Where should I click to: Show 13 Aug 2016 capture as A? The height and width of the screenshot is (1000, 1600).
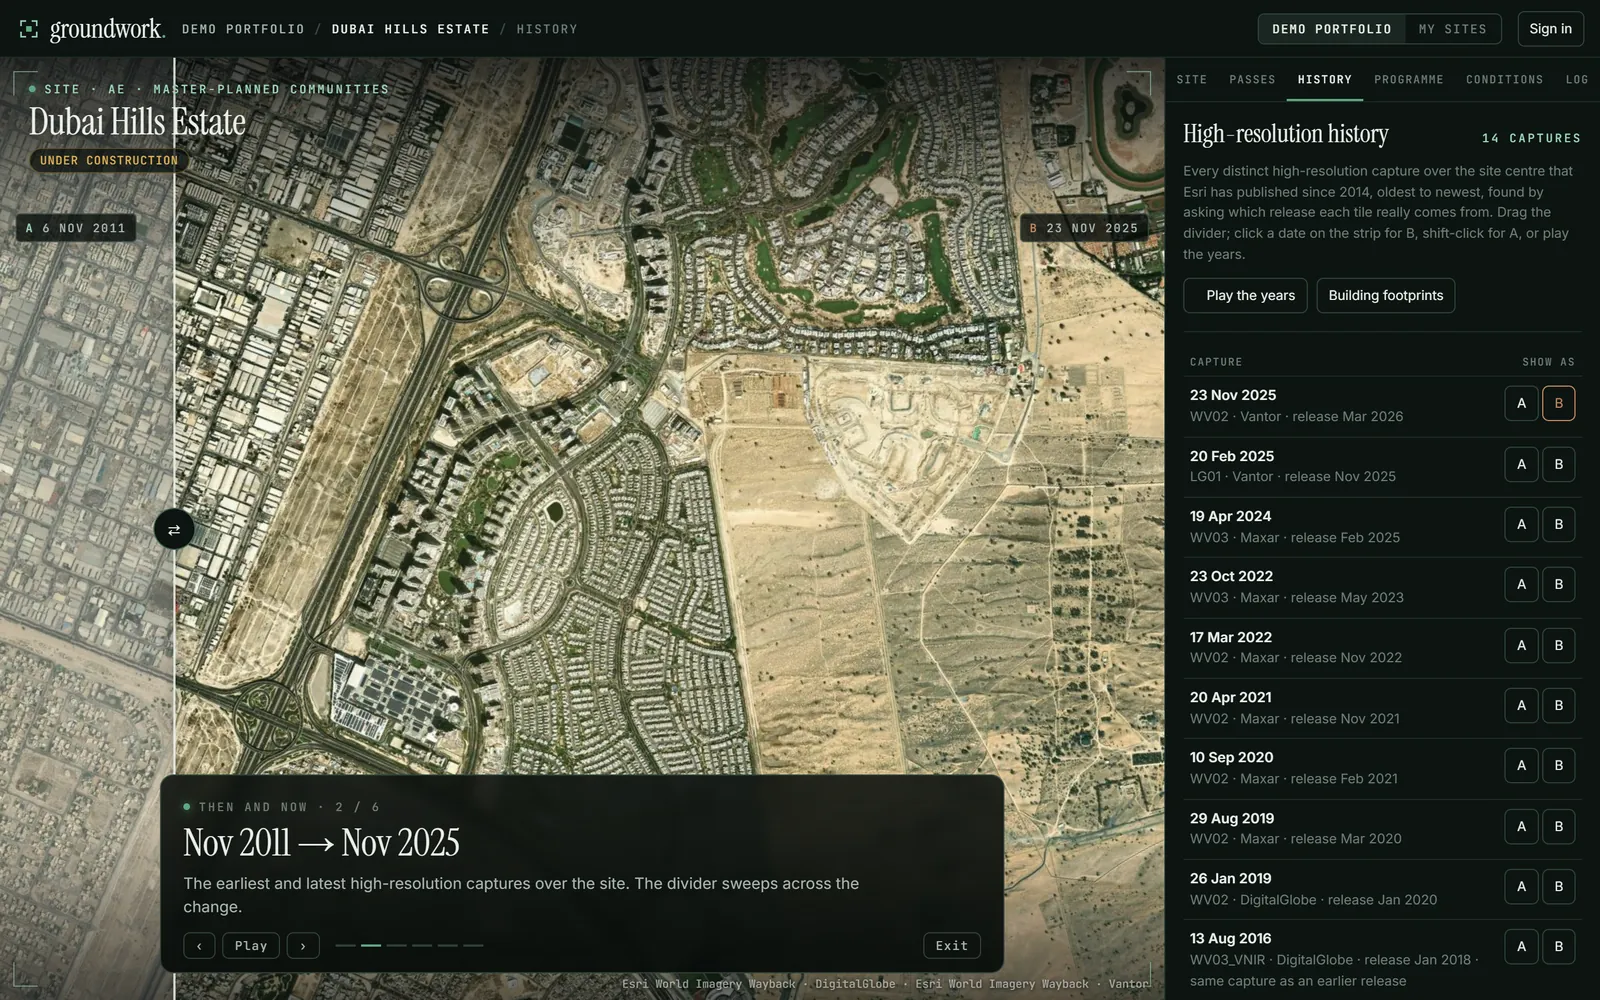pos(1521,946)
